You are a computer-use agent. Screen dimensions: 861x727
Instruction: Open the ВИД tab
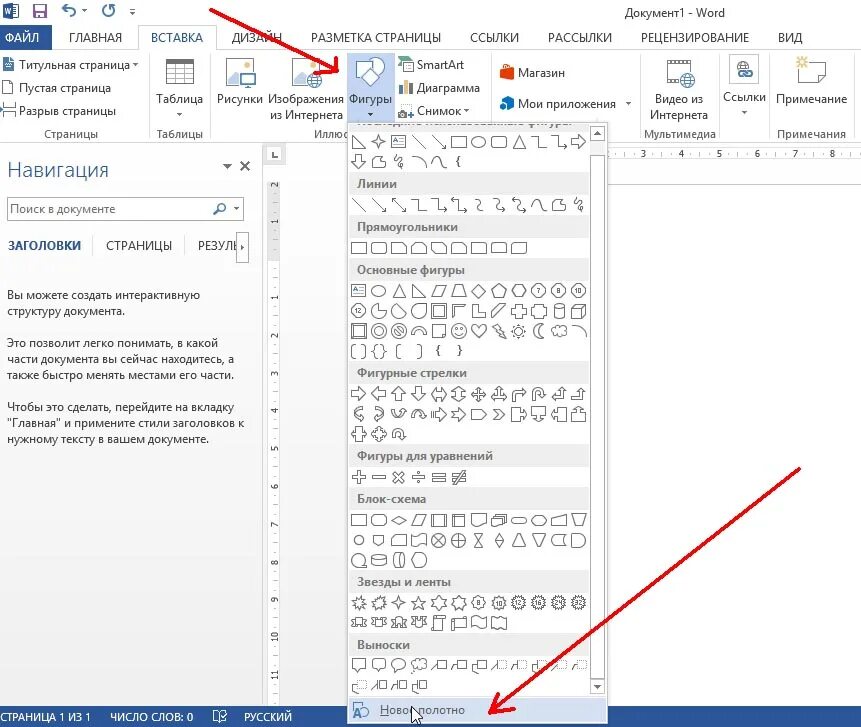pos(790,38)
